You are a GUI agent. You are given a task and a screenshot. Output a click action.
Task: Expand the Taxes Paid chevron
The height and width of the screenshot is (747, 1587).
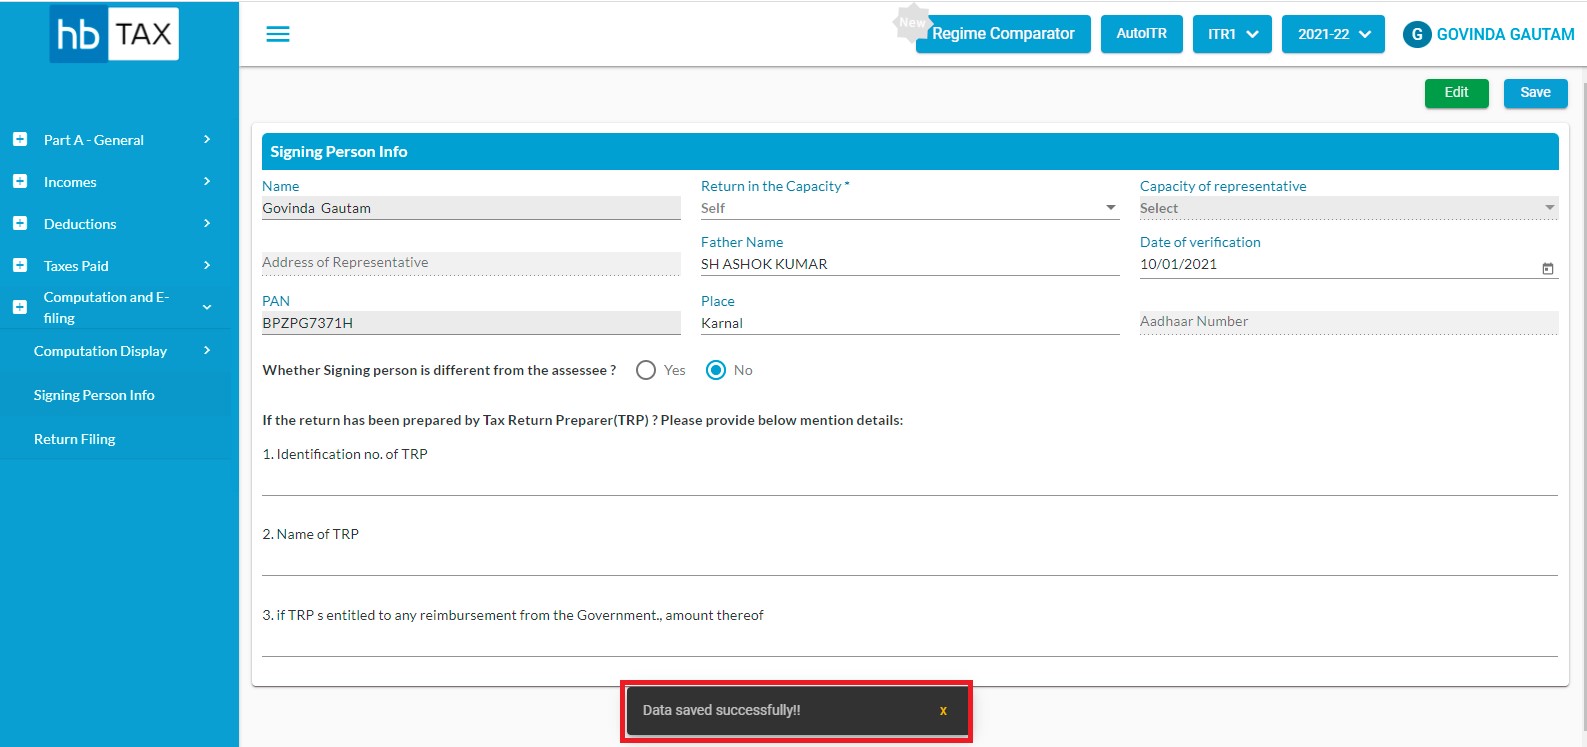[x=207, y=266]
